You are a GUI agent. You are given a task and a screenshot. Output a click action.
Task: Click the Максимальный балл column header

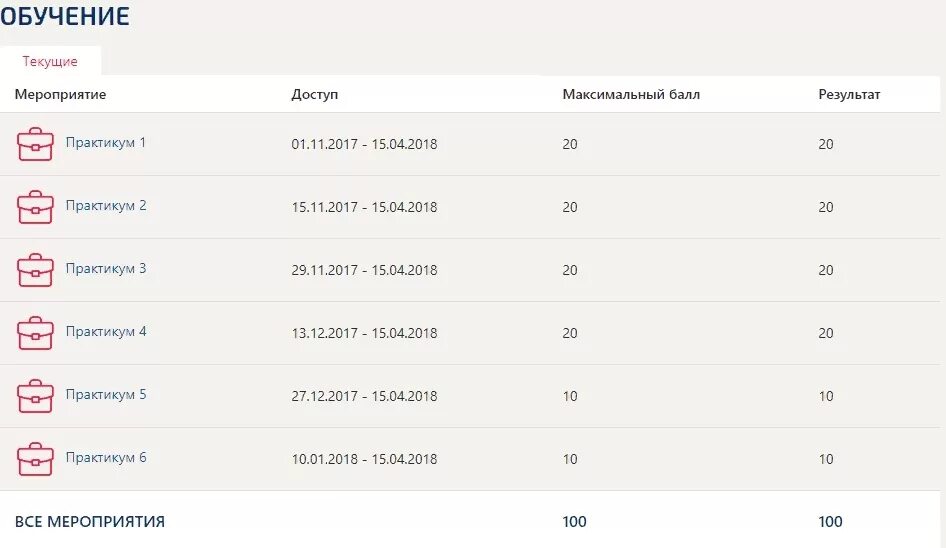(631, 94)
